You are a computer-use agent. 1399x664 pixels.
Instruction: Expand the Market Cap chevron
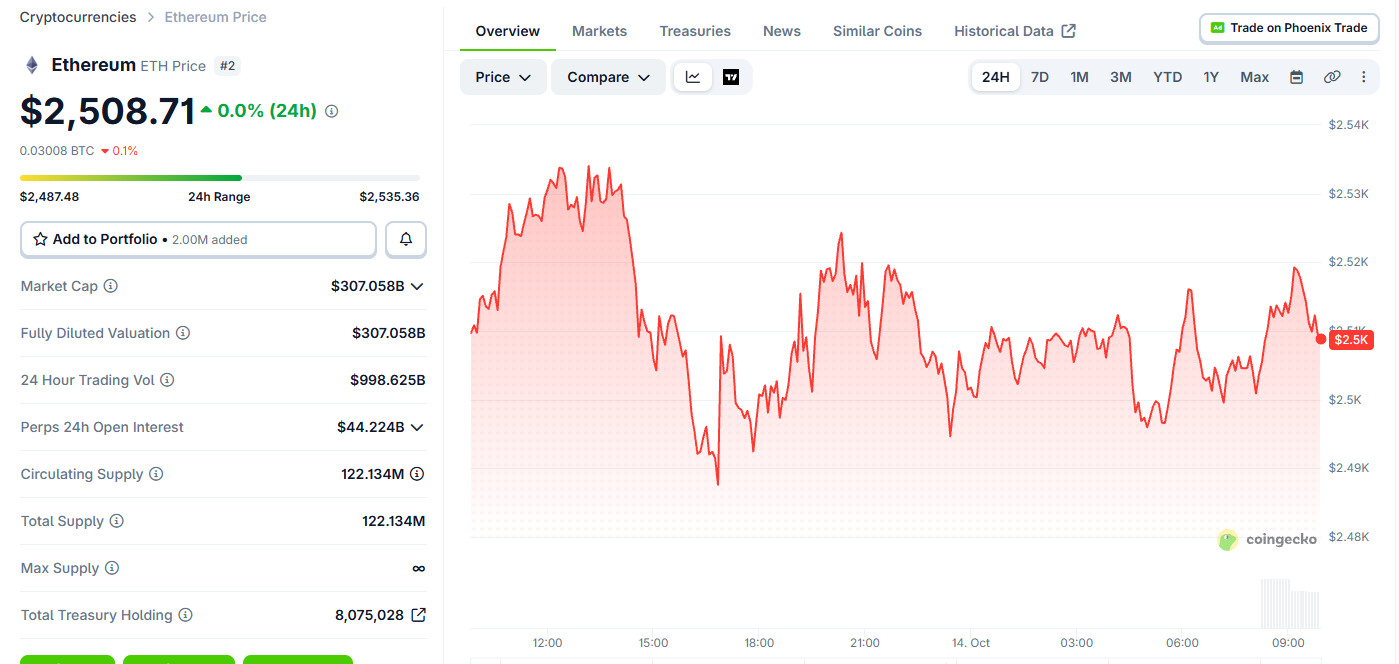(417, 286)
